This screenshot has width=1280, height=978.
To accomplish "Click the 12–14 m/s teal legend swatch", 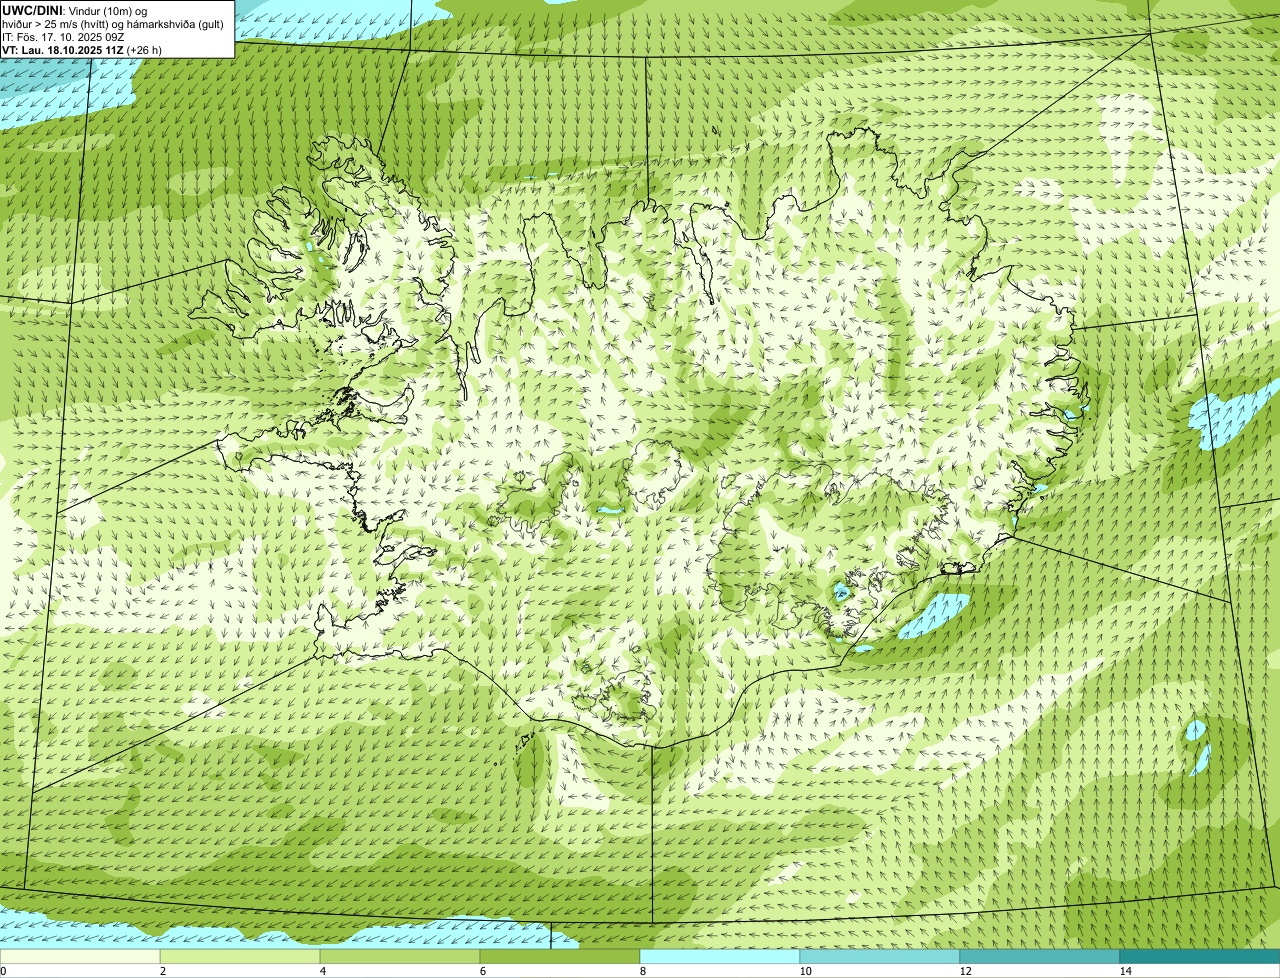I will point(1040,956).
